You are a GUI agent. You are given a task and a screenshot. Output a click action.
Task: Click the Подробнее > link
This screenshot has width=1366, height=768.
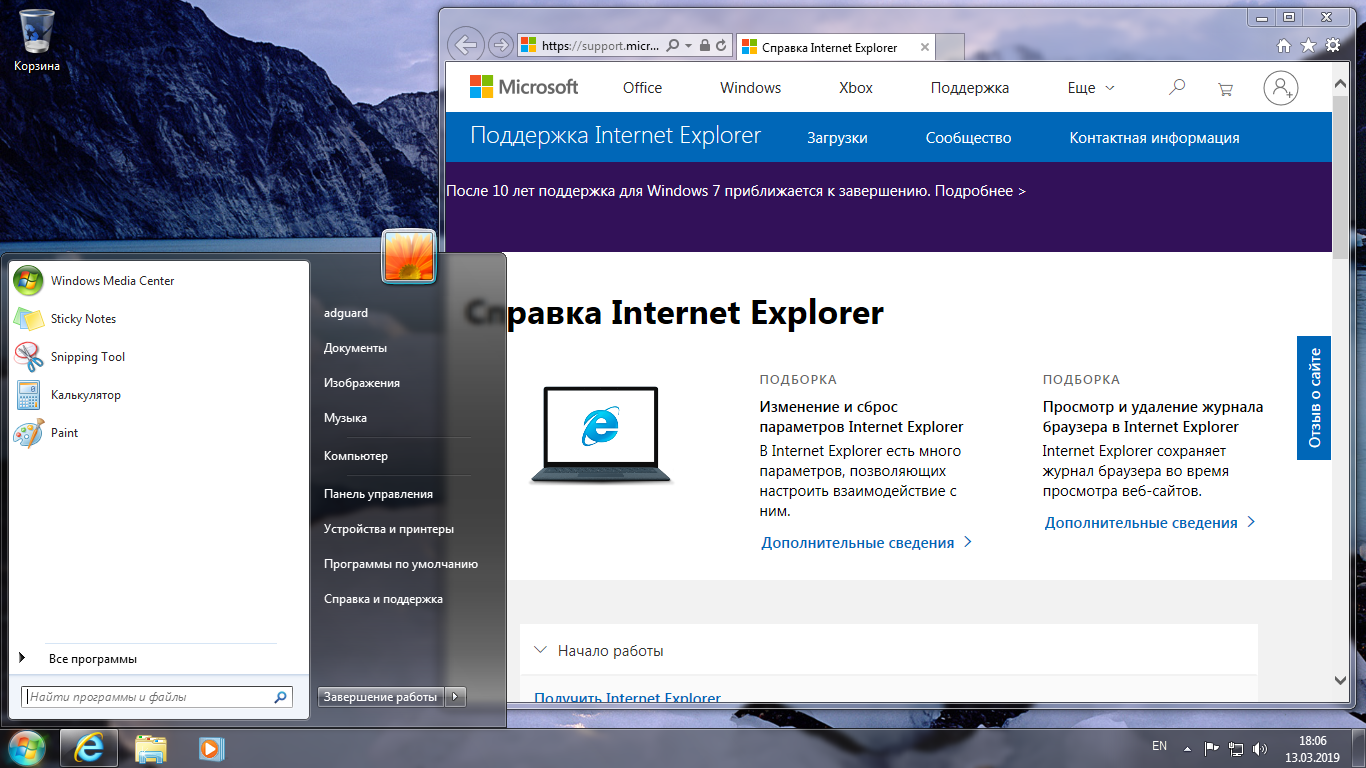980,190
